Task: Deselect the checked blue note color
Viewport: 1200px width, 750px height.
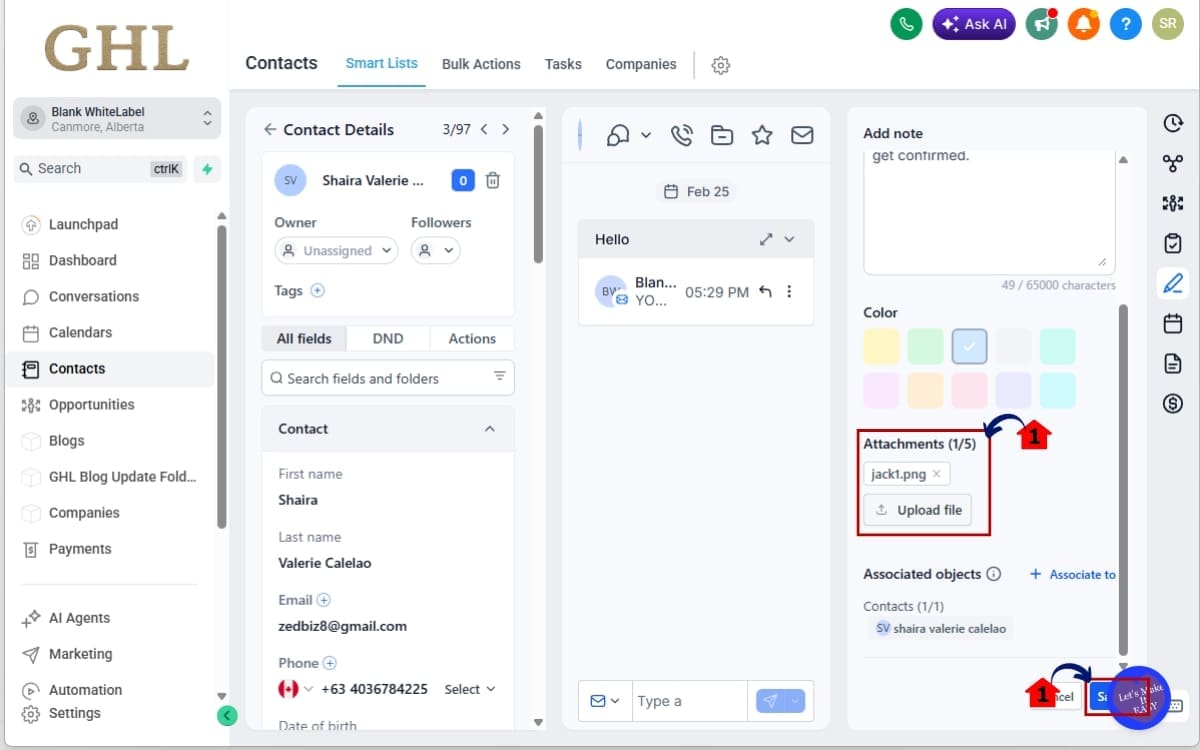Action: 969,345
